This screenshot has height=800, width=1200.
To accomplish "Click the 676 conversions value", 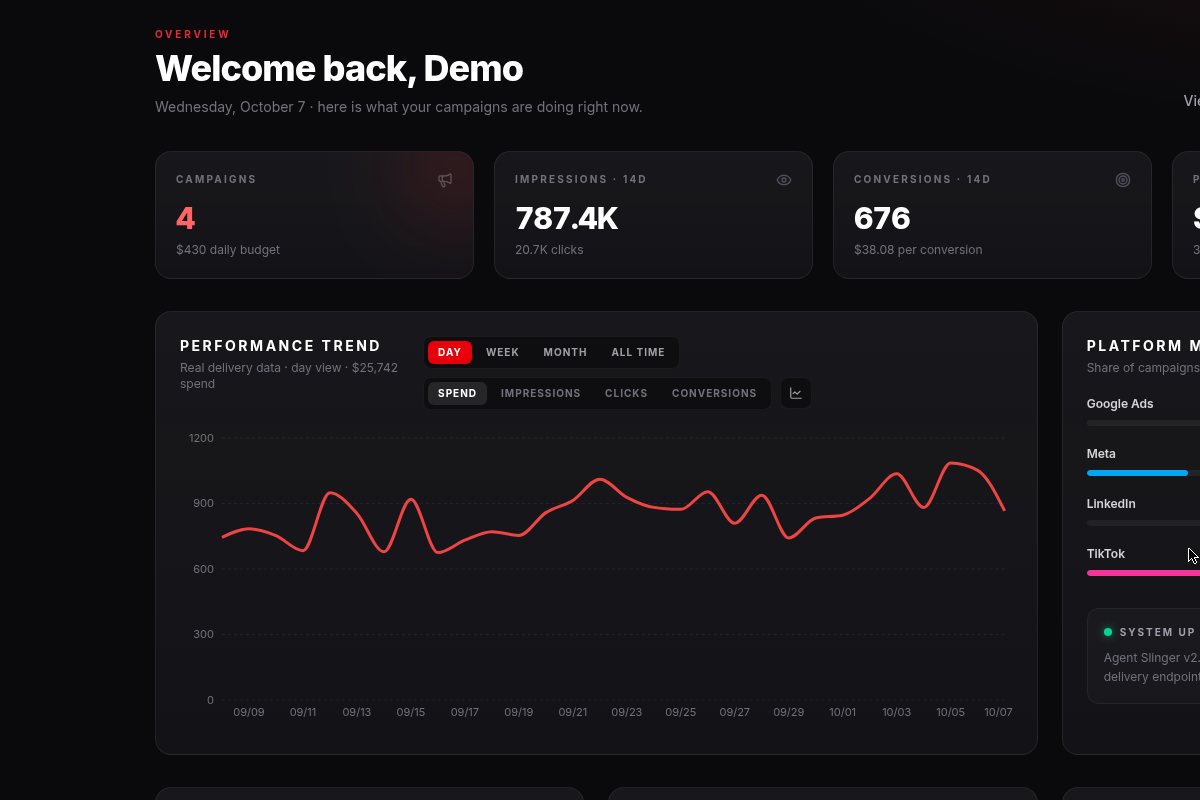I will [x=882, y=218].
